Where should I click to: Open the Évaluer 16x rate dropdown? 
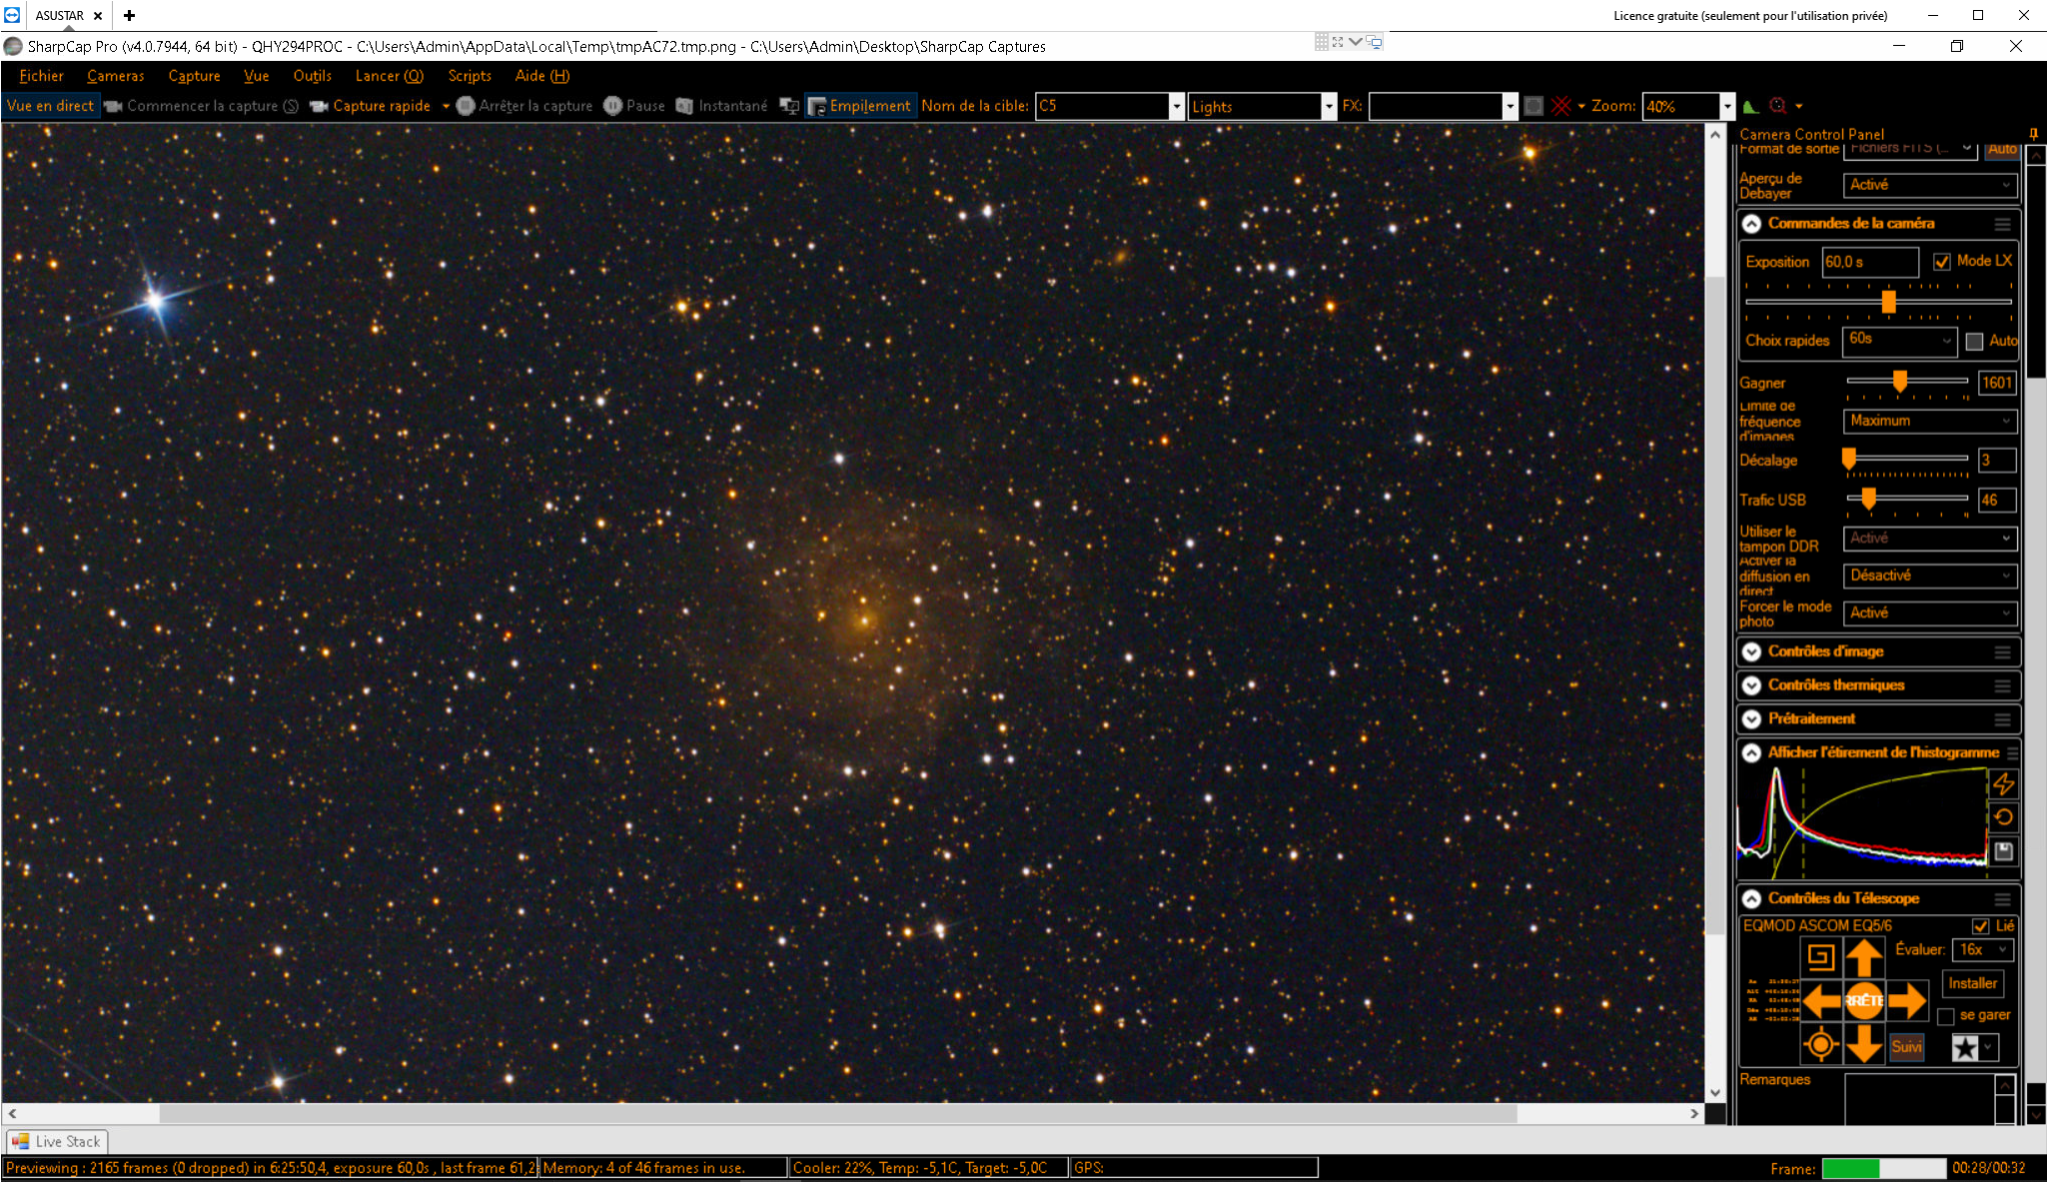coord(1982,950)
